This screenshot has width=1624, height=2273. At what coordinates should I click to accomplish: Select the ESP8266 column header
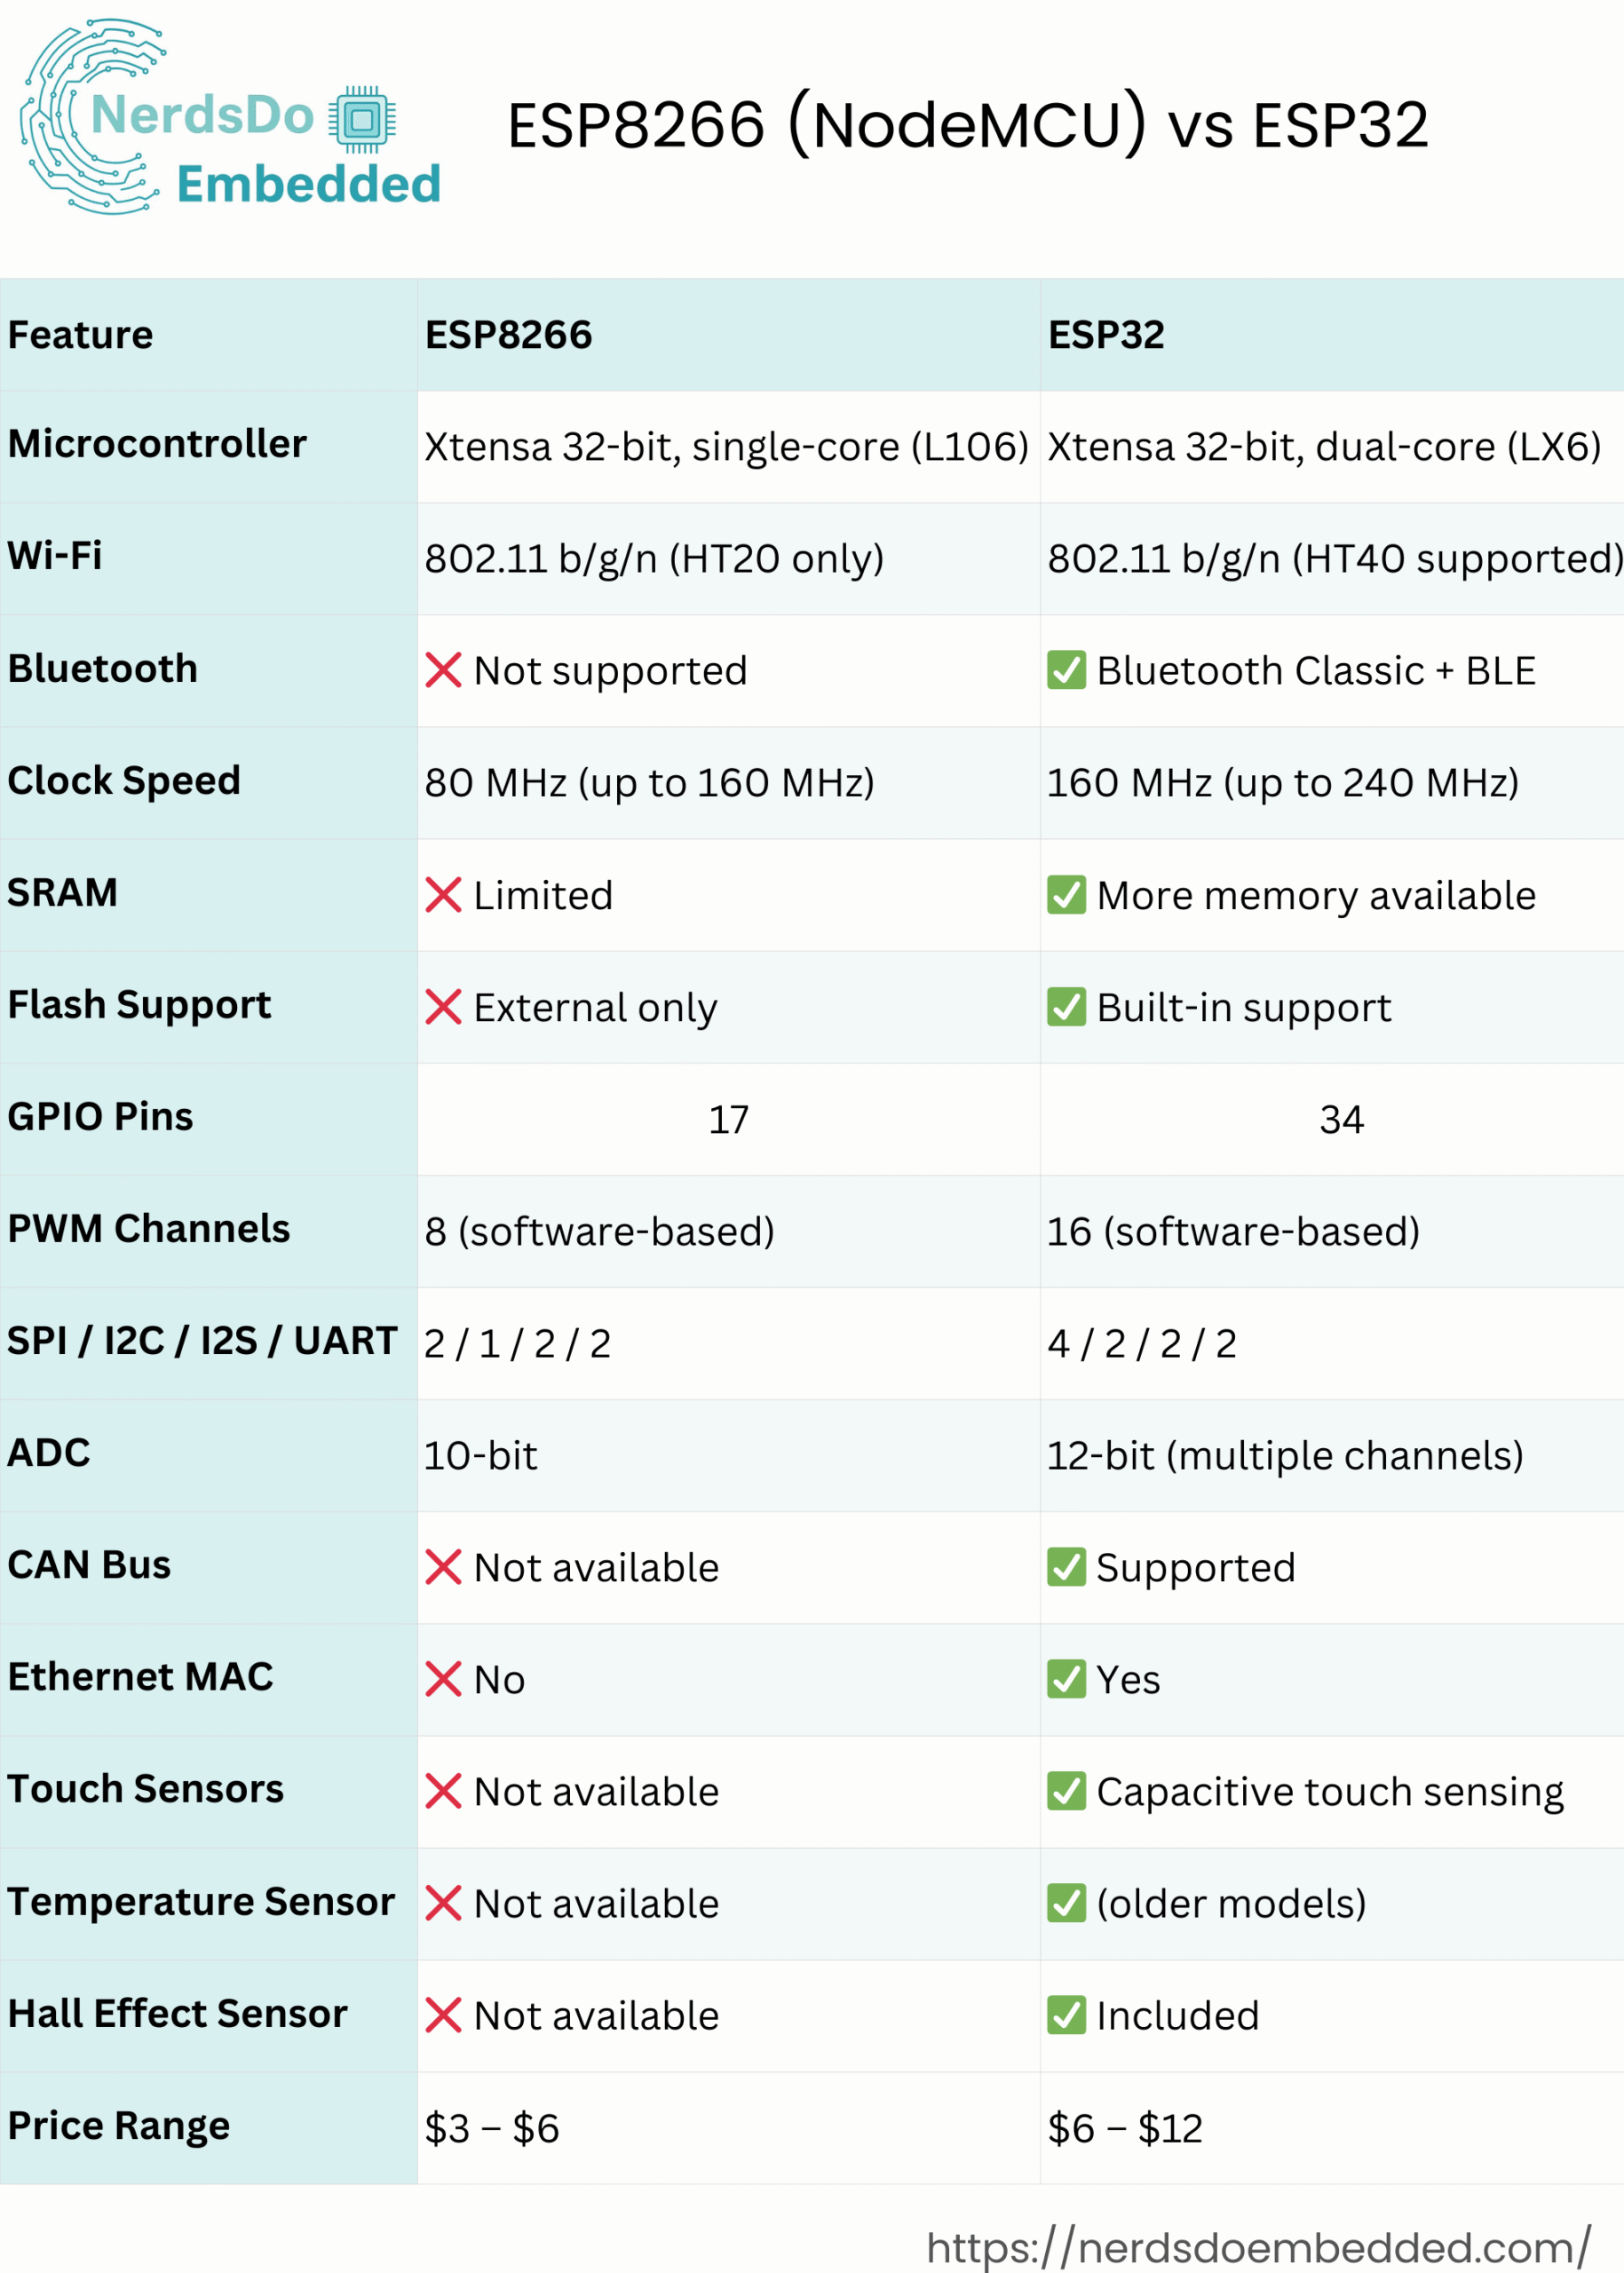[729, 335]
